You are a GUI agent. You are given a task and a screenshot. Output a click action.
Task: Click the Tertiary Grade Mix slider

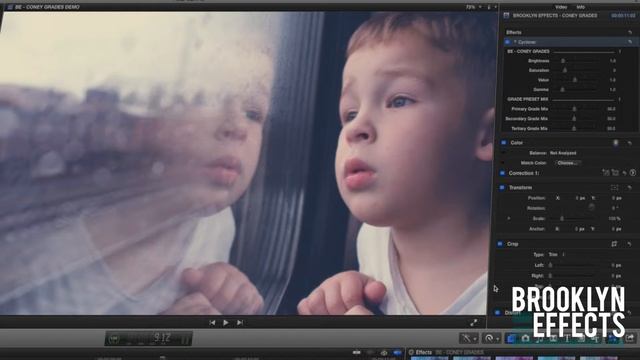575,129
